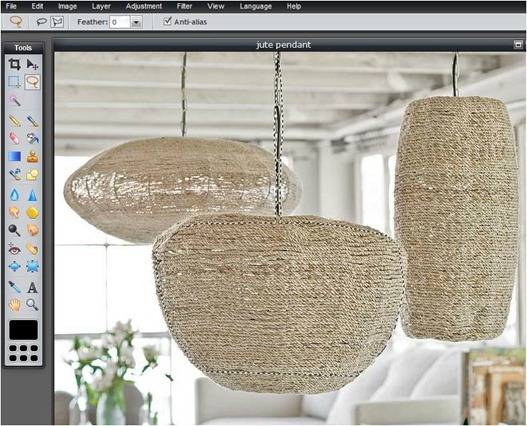
Task: Select the Pencil tool
Action: pyautogui.click(x=14, y=121)
